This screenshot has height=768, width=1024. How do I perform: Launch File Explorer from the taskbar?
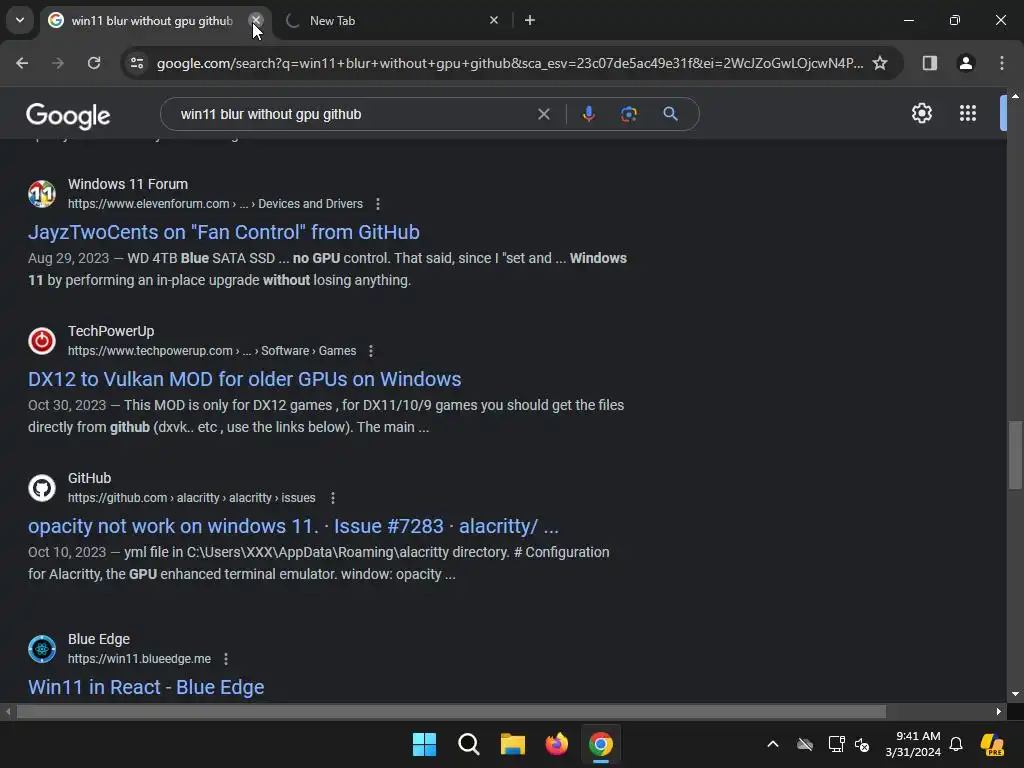(x=513, y=744)
